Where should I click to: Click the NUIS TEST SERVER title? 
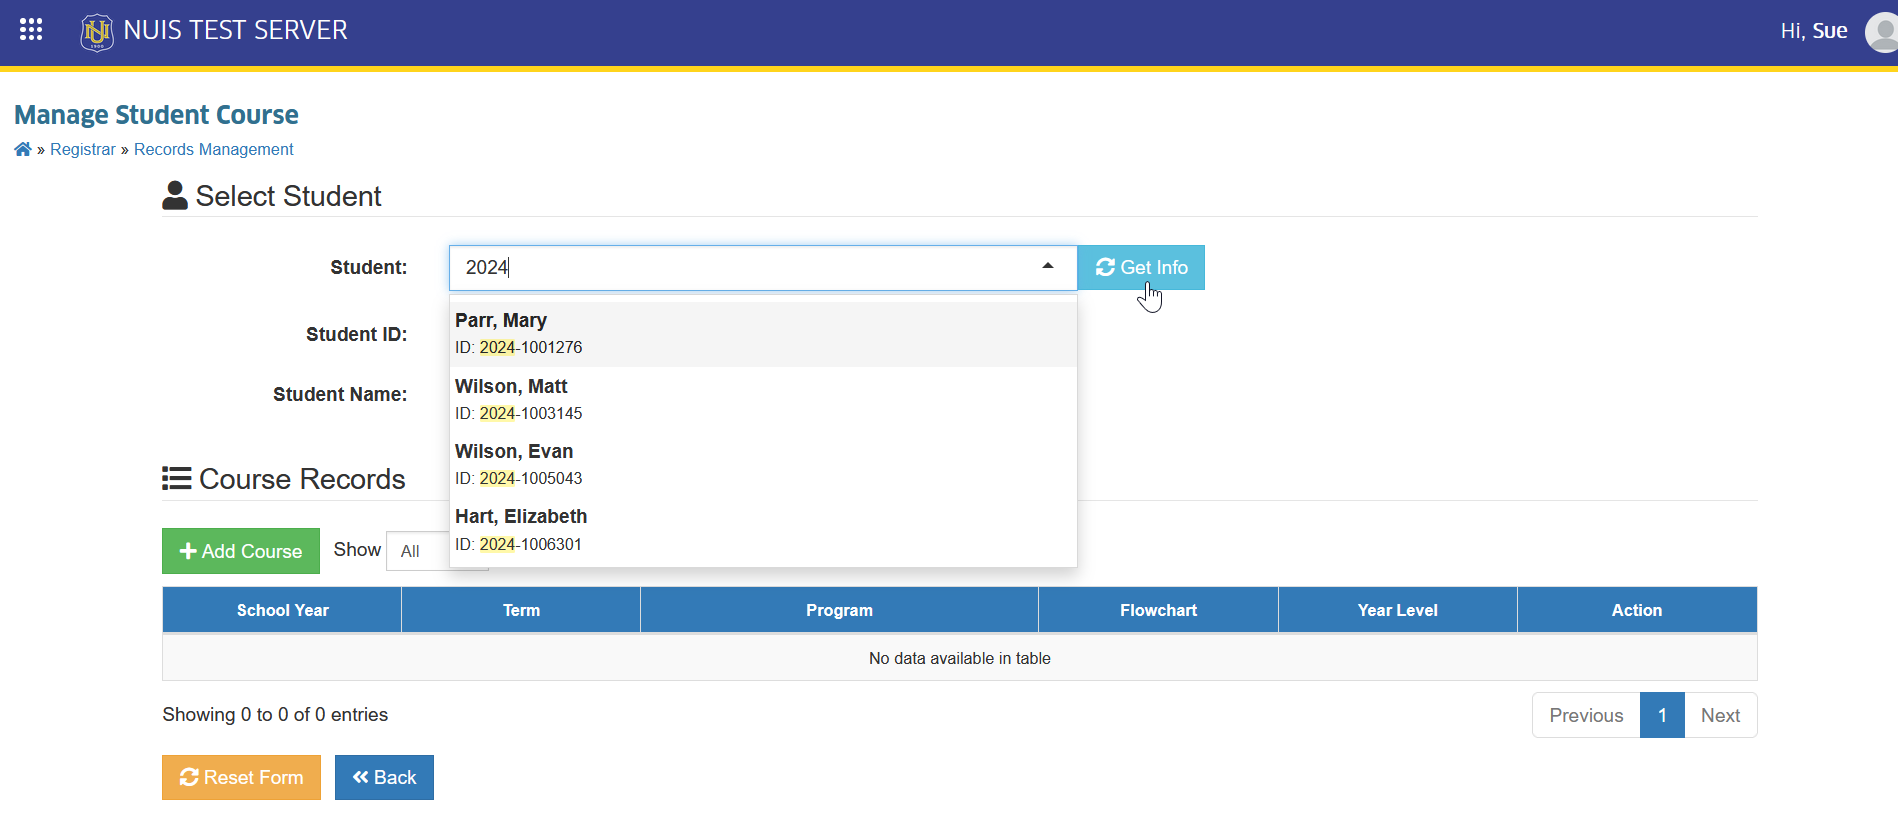(x=236, y=30)
